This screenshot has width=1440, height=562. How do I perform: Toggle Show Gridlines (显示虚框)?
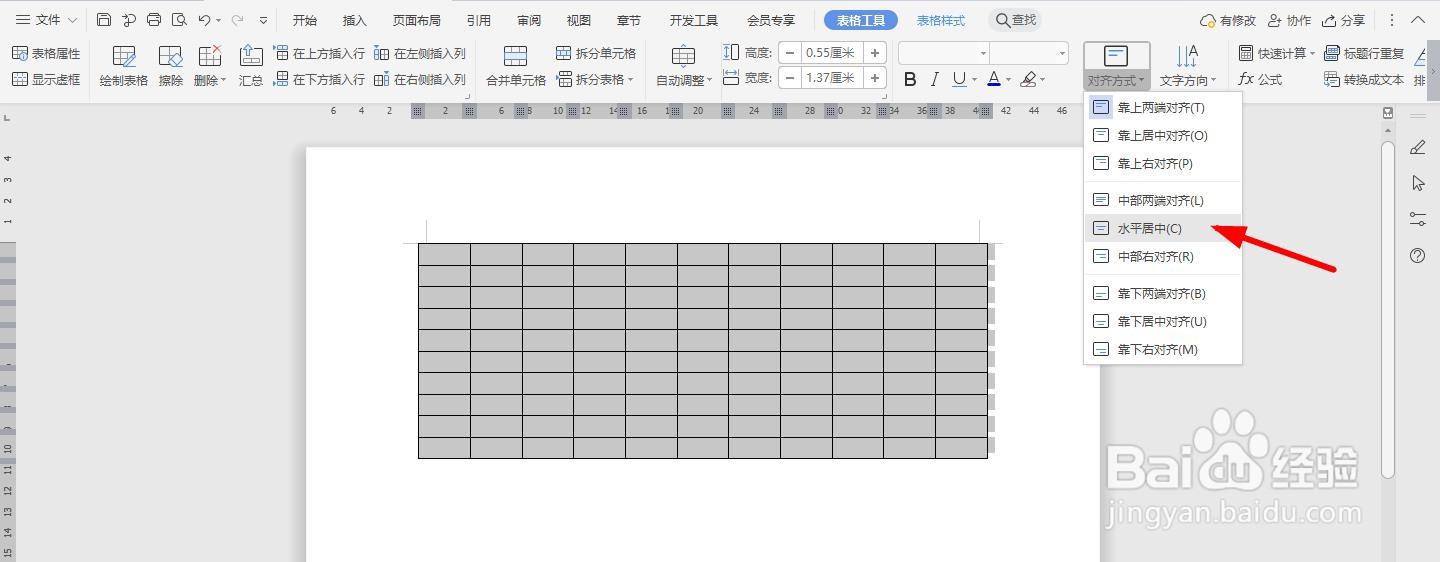(46, 79)
